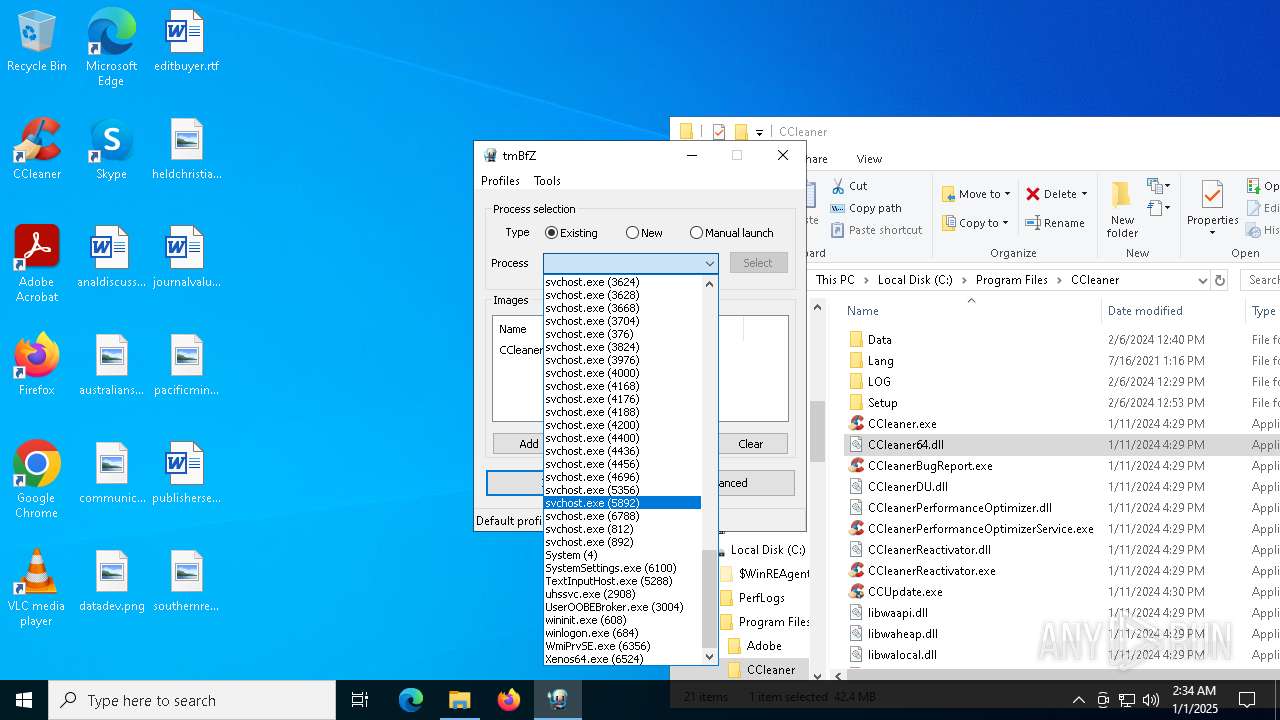Sort by the Date modified column
Viewport: 1280px width, 720px height.
point(1145,311)
